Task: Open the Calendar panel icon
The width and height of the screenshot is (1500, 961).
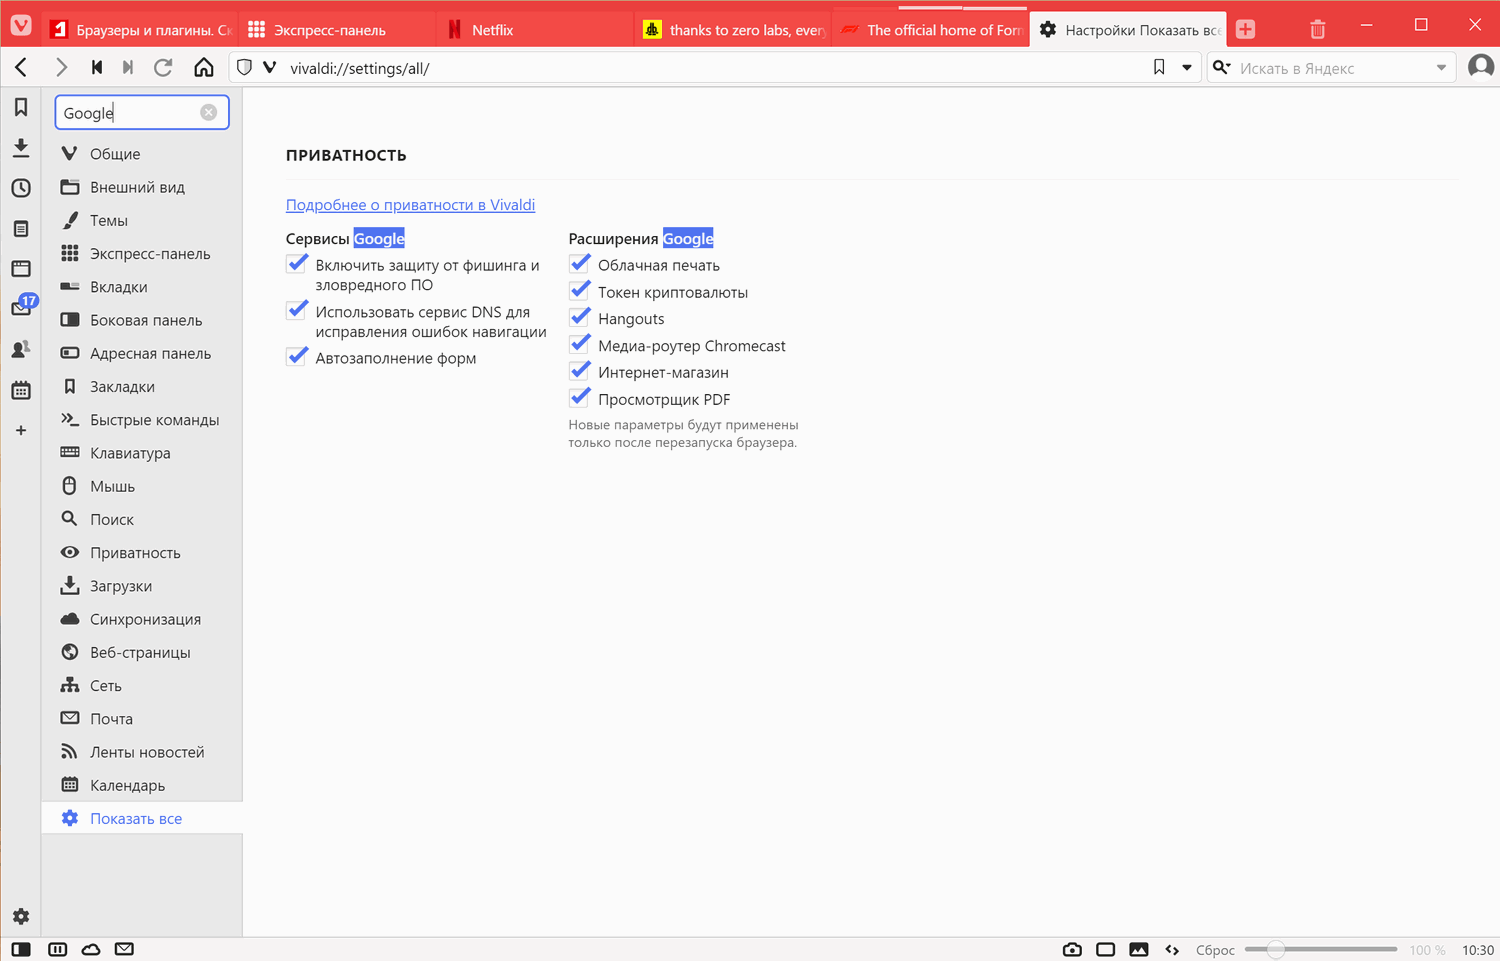Action: coord(20,390)
